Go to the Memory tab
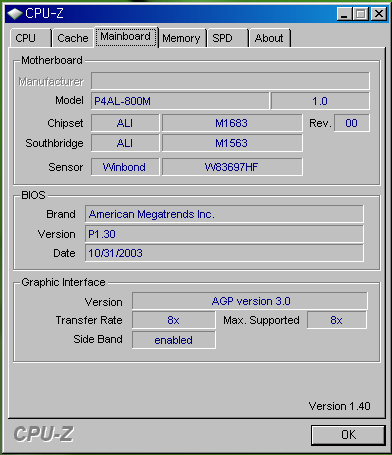 coord(182,38)
